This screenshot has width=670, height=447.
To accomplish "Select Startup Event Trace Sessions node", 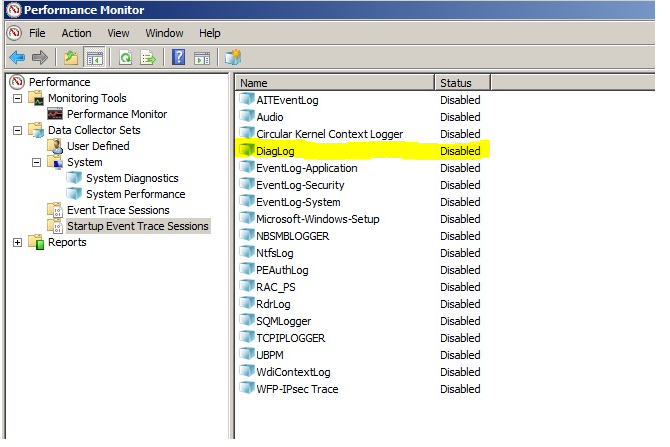I will click(x=138, y=226).
